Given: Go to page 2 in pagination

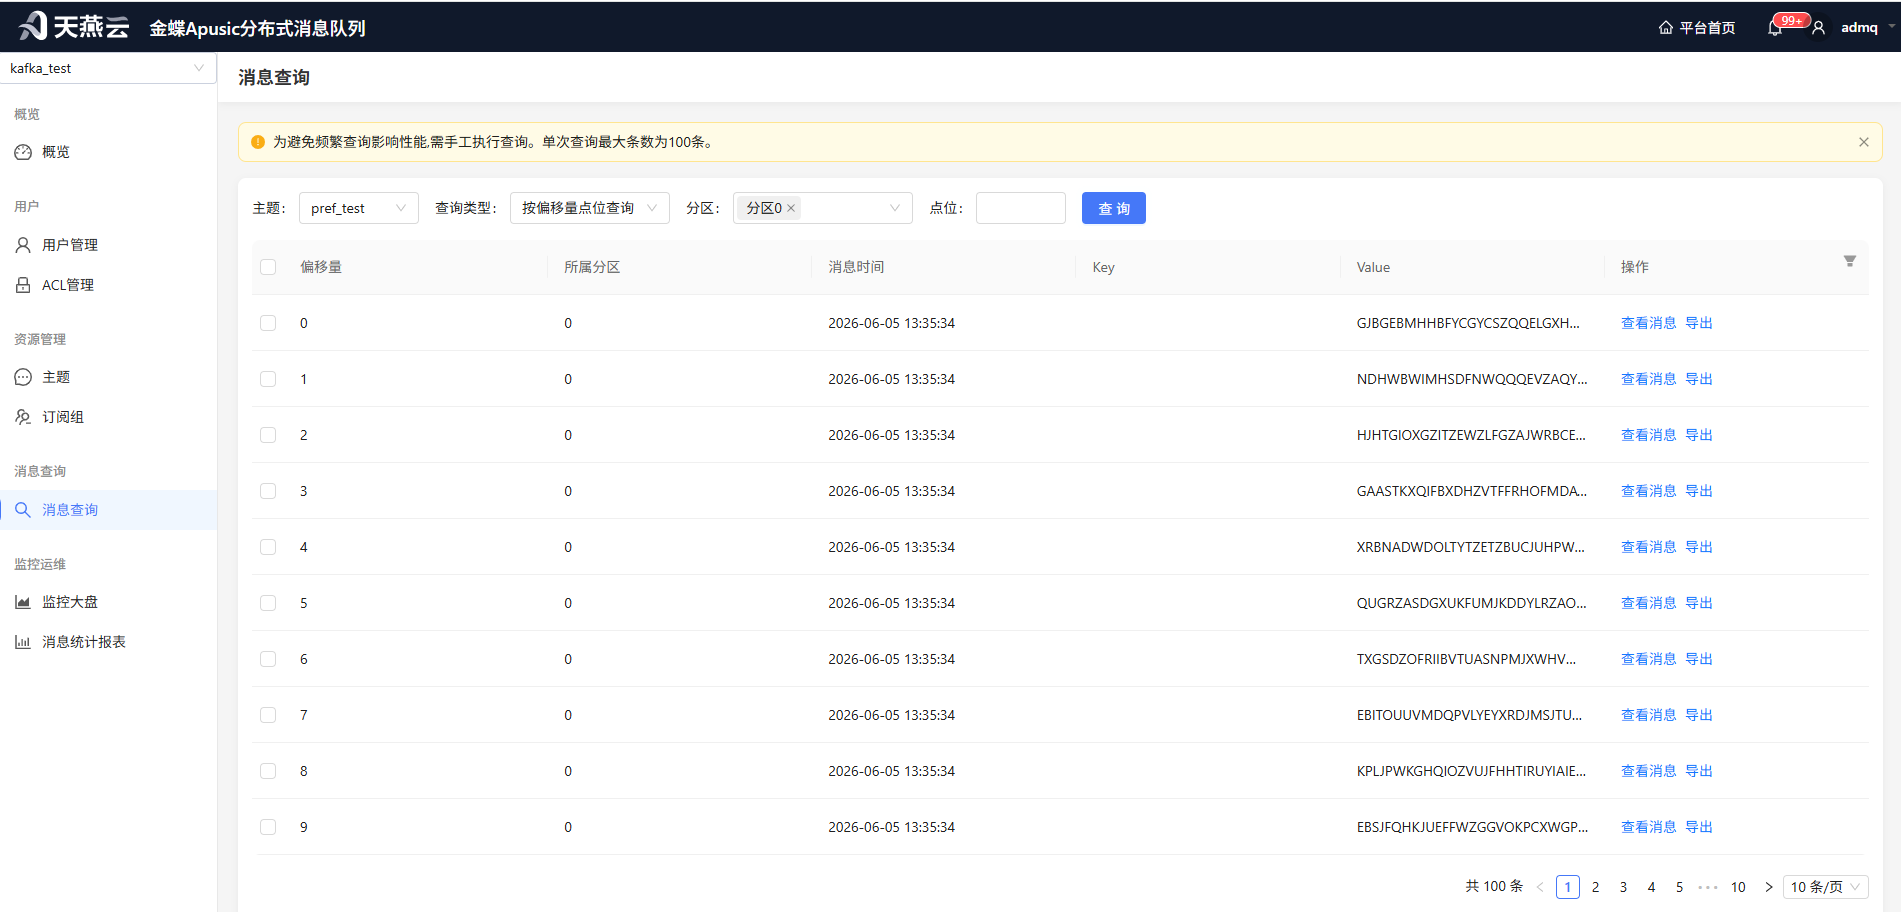Looking at the screenshot, I should pos(1596,887).
